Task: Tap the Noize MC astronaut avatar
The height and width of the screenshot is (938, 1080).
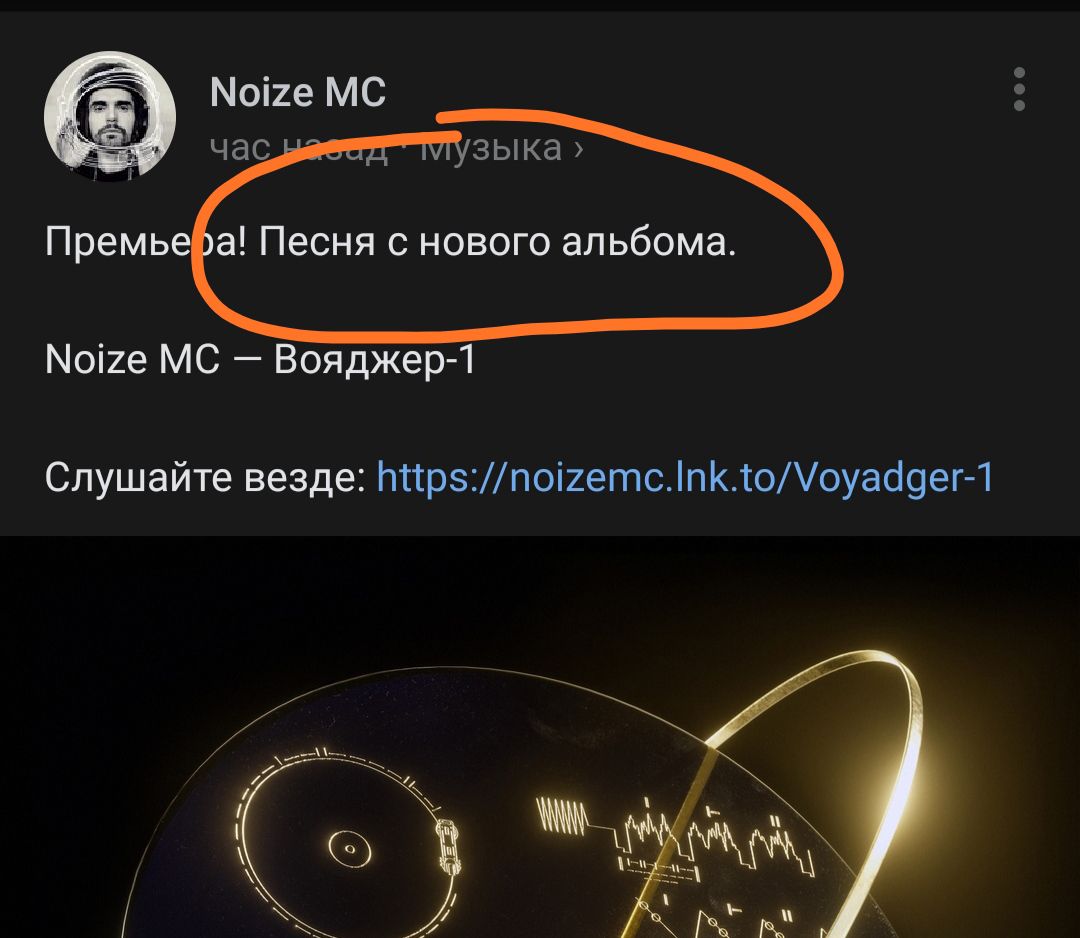Action: (x=110, y=116)
